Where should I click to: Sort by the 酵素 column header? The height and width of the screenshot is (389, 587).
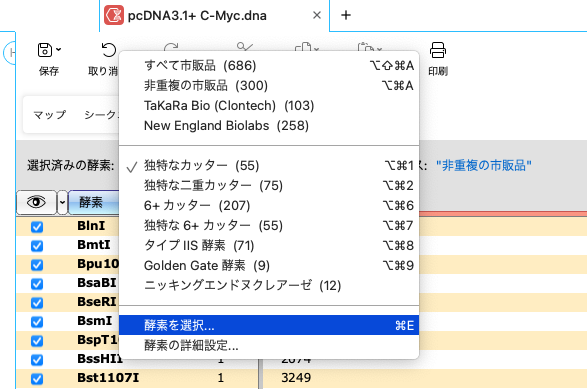tap(94, 202)
